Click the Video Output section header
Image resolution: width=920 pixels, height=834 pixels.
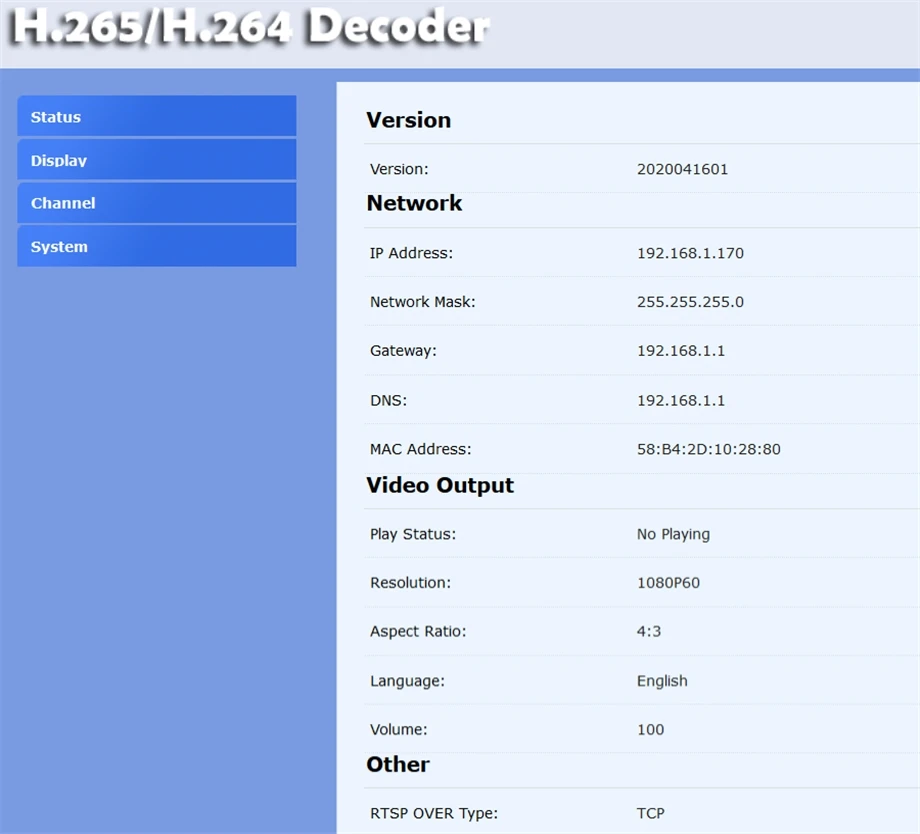[440, 485]
